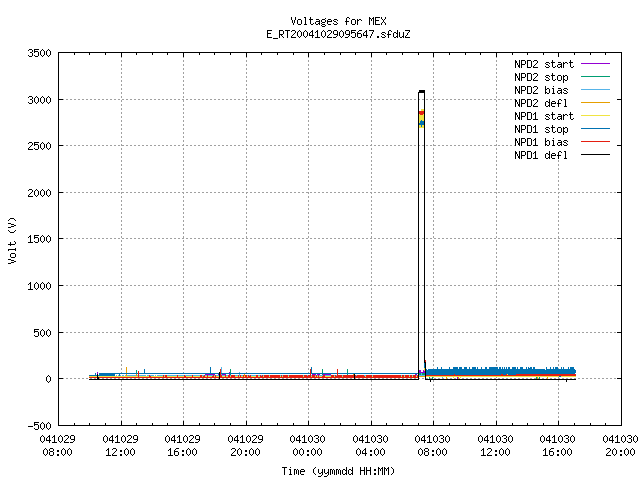Select the NPD2 defl legend label
This screenshot has height=480, width=640.
(541, 103)
